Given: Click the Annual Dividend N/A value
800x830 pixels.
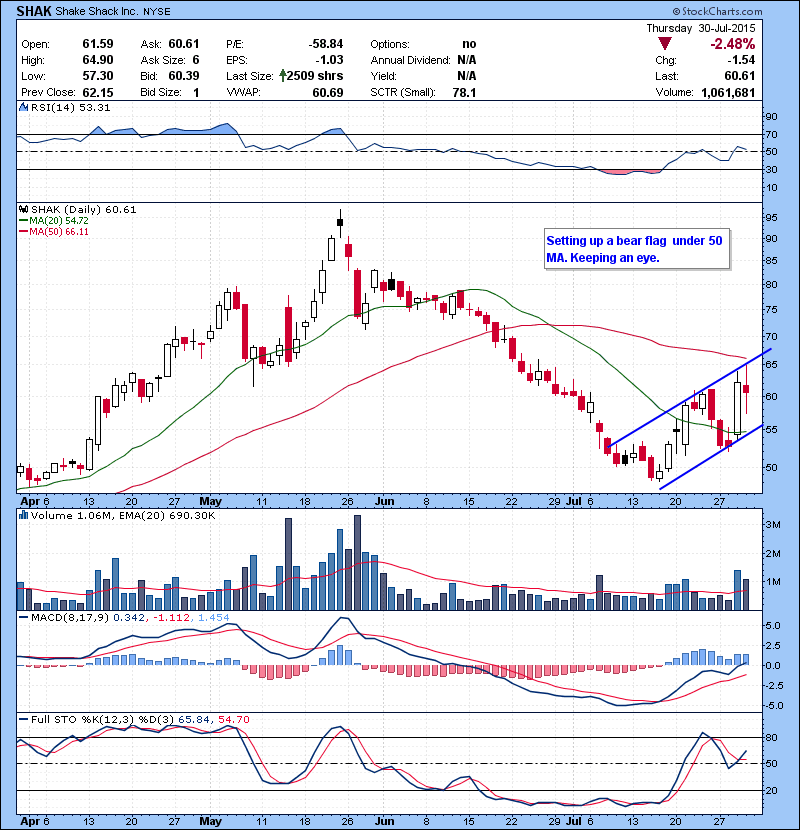Looking at the screenshot, I should coord(466,60).
